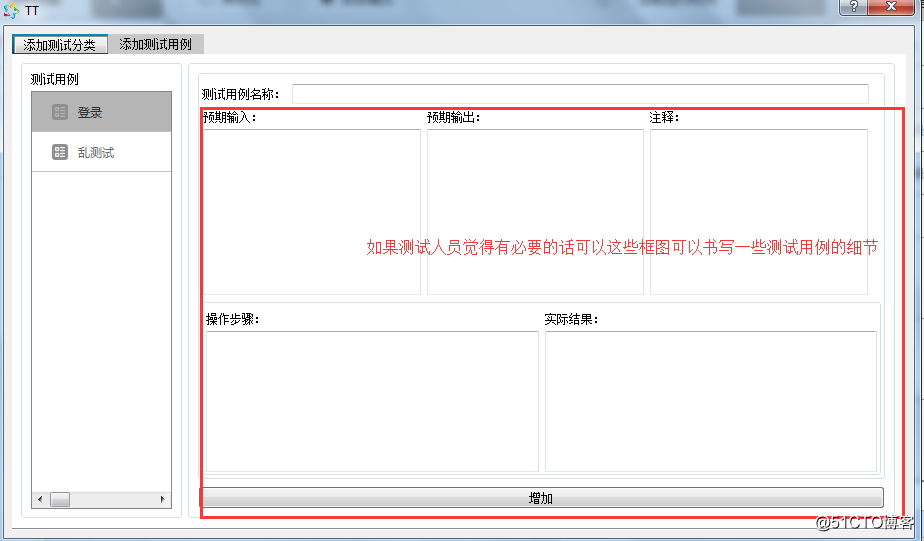Screen dimensions: 924x541
Task: Close the TT window
Action: [891, 6]
